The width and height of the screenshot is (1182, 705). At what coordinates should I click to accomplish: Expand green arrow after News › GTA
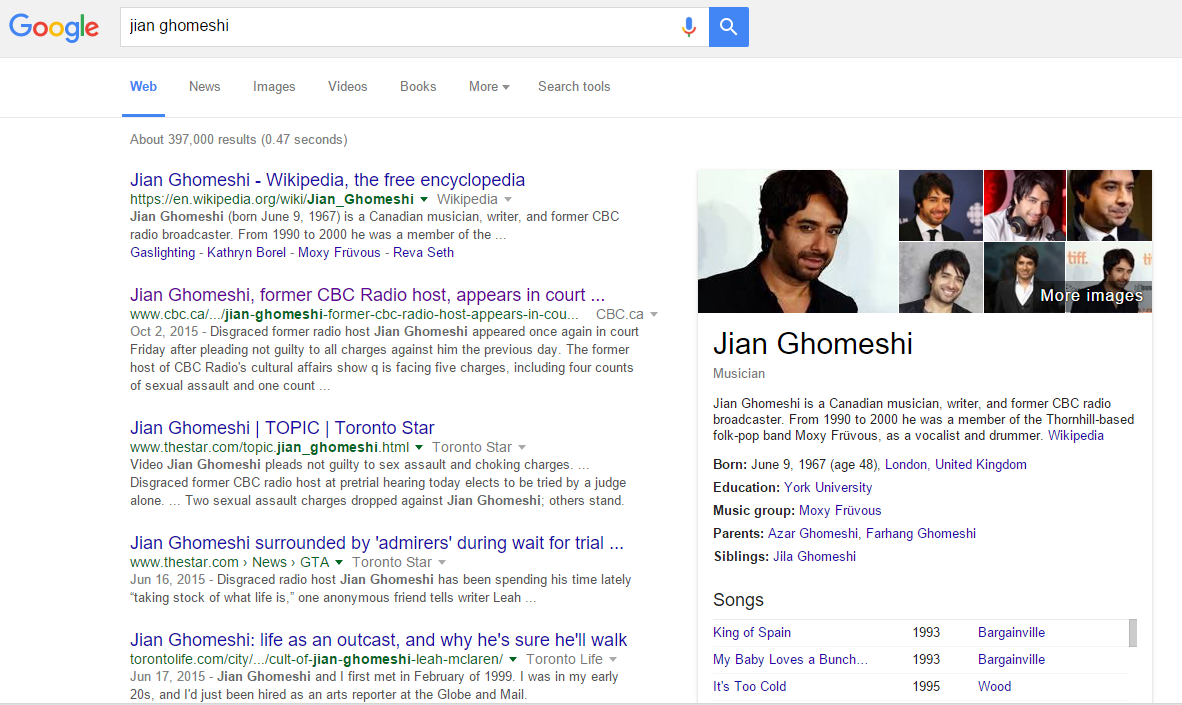[x=339, y=562]
